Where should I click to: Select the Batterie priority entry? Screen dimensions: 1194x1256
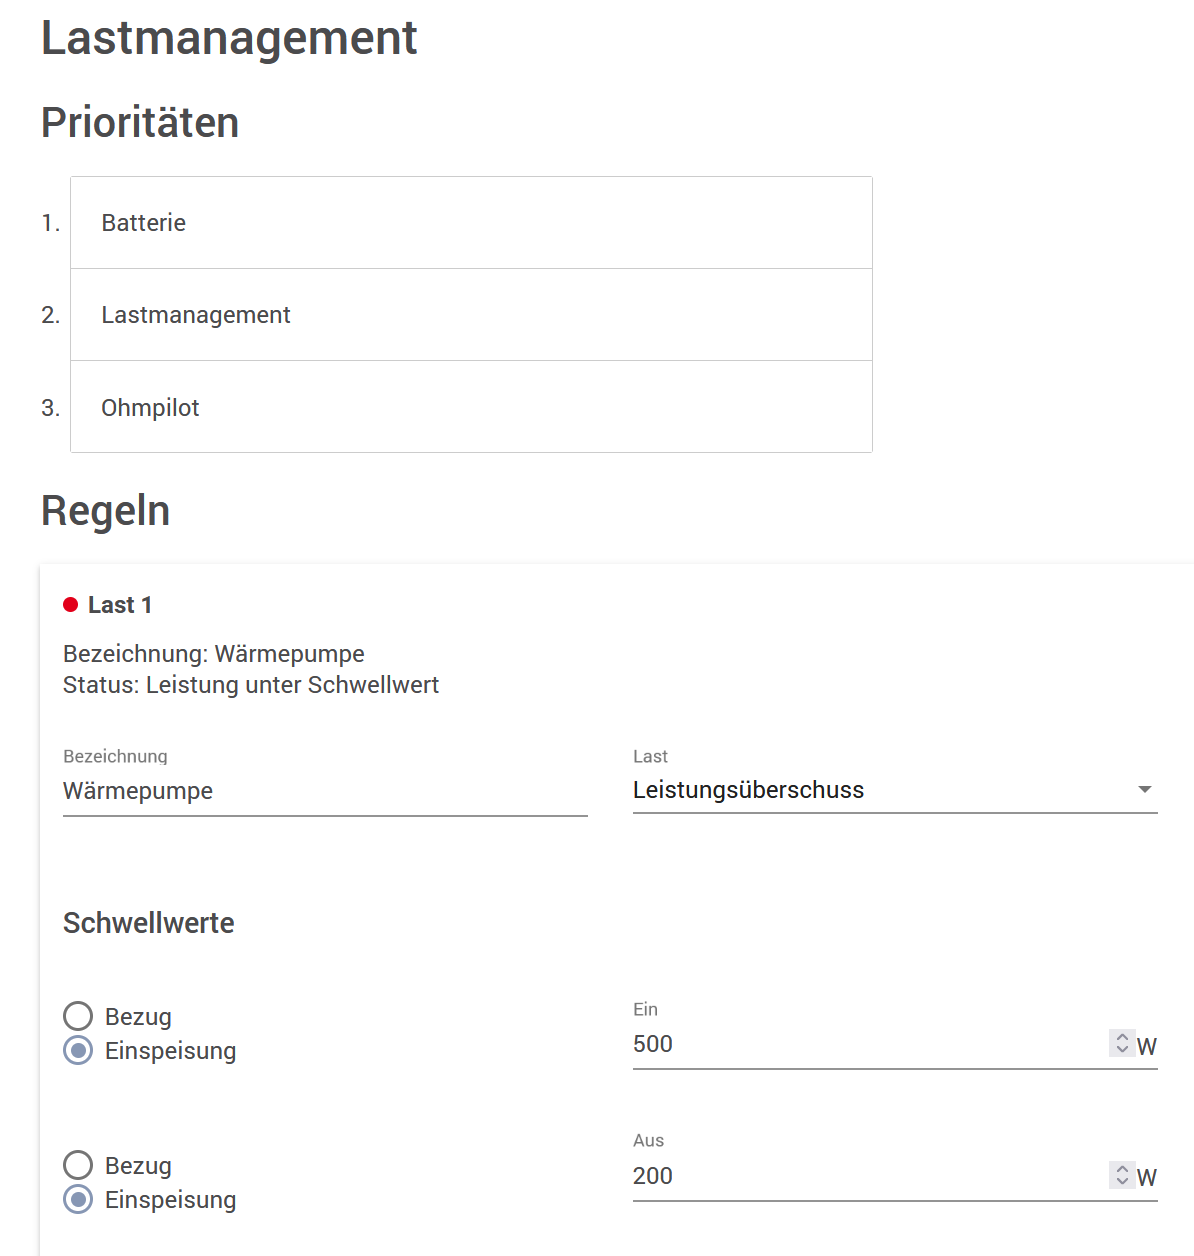[x=470, y=222]
